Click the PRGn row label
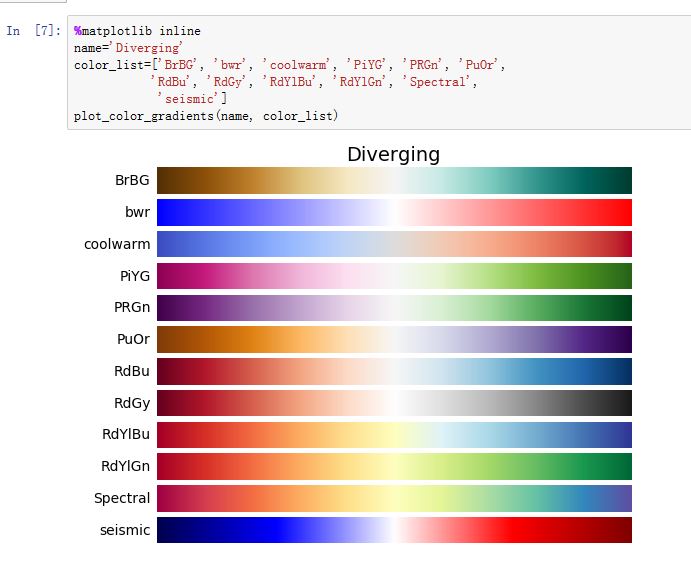Screen dimensions: 691x579 pyautogui.click(x=132, y=307)
